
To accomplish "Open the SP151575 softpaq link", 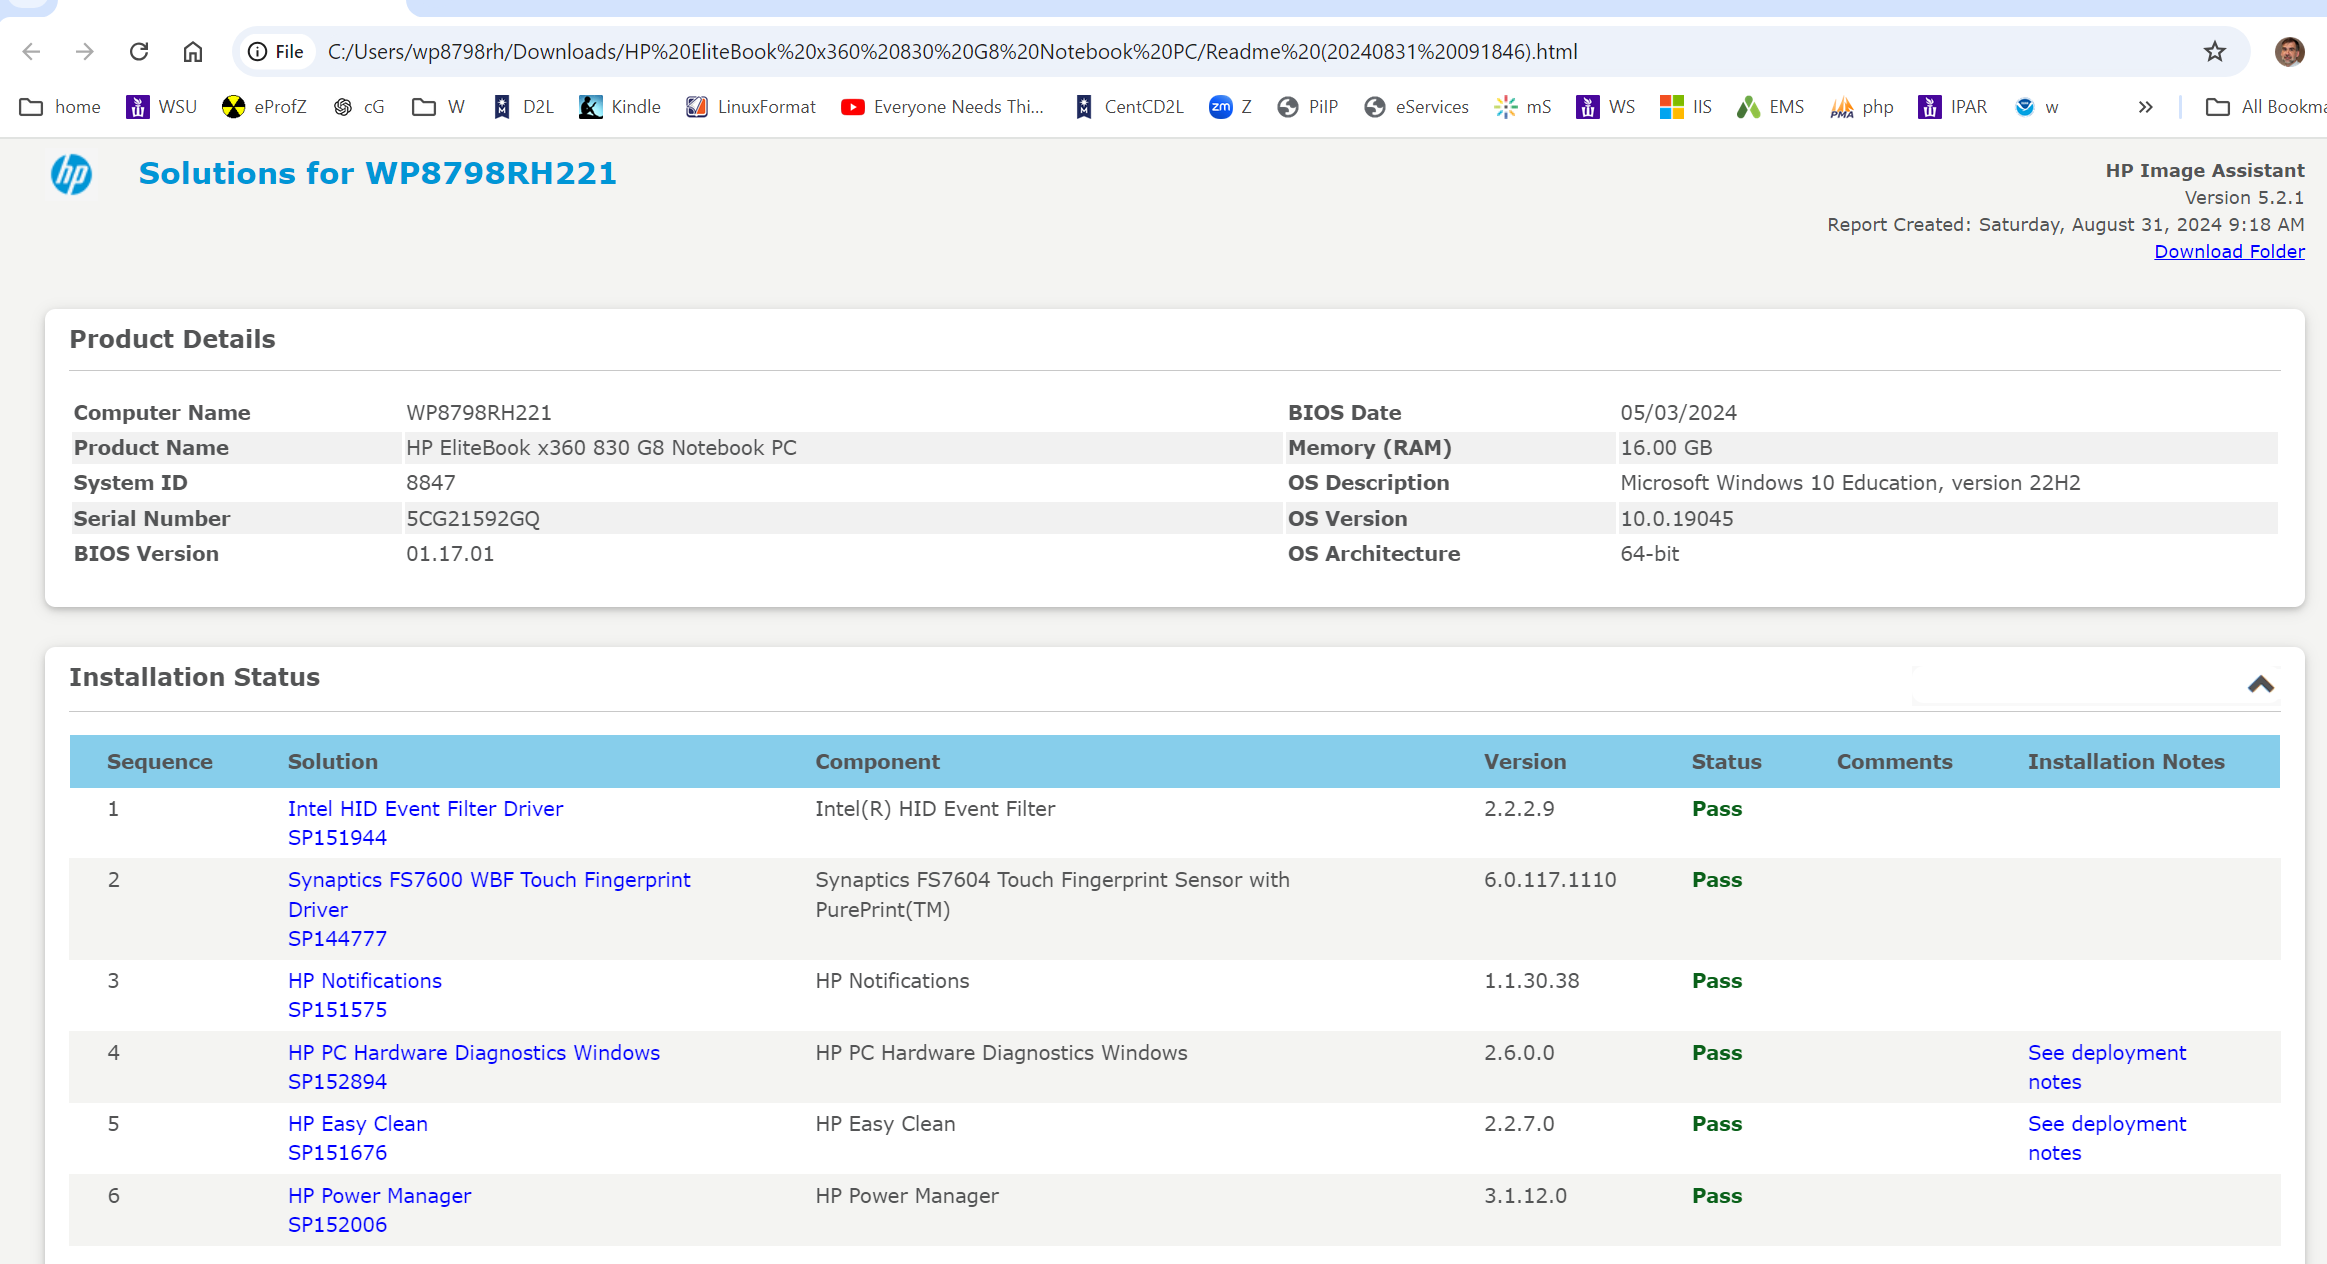I will coord(337,1010).
